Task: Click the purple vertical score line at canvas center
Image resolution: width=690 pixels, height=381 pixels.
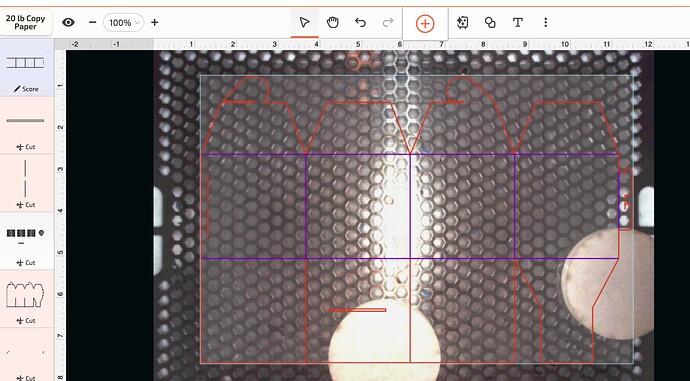Action: coord(410,206)
